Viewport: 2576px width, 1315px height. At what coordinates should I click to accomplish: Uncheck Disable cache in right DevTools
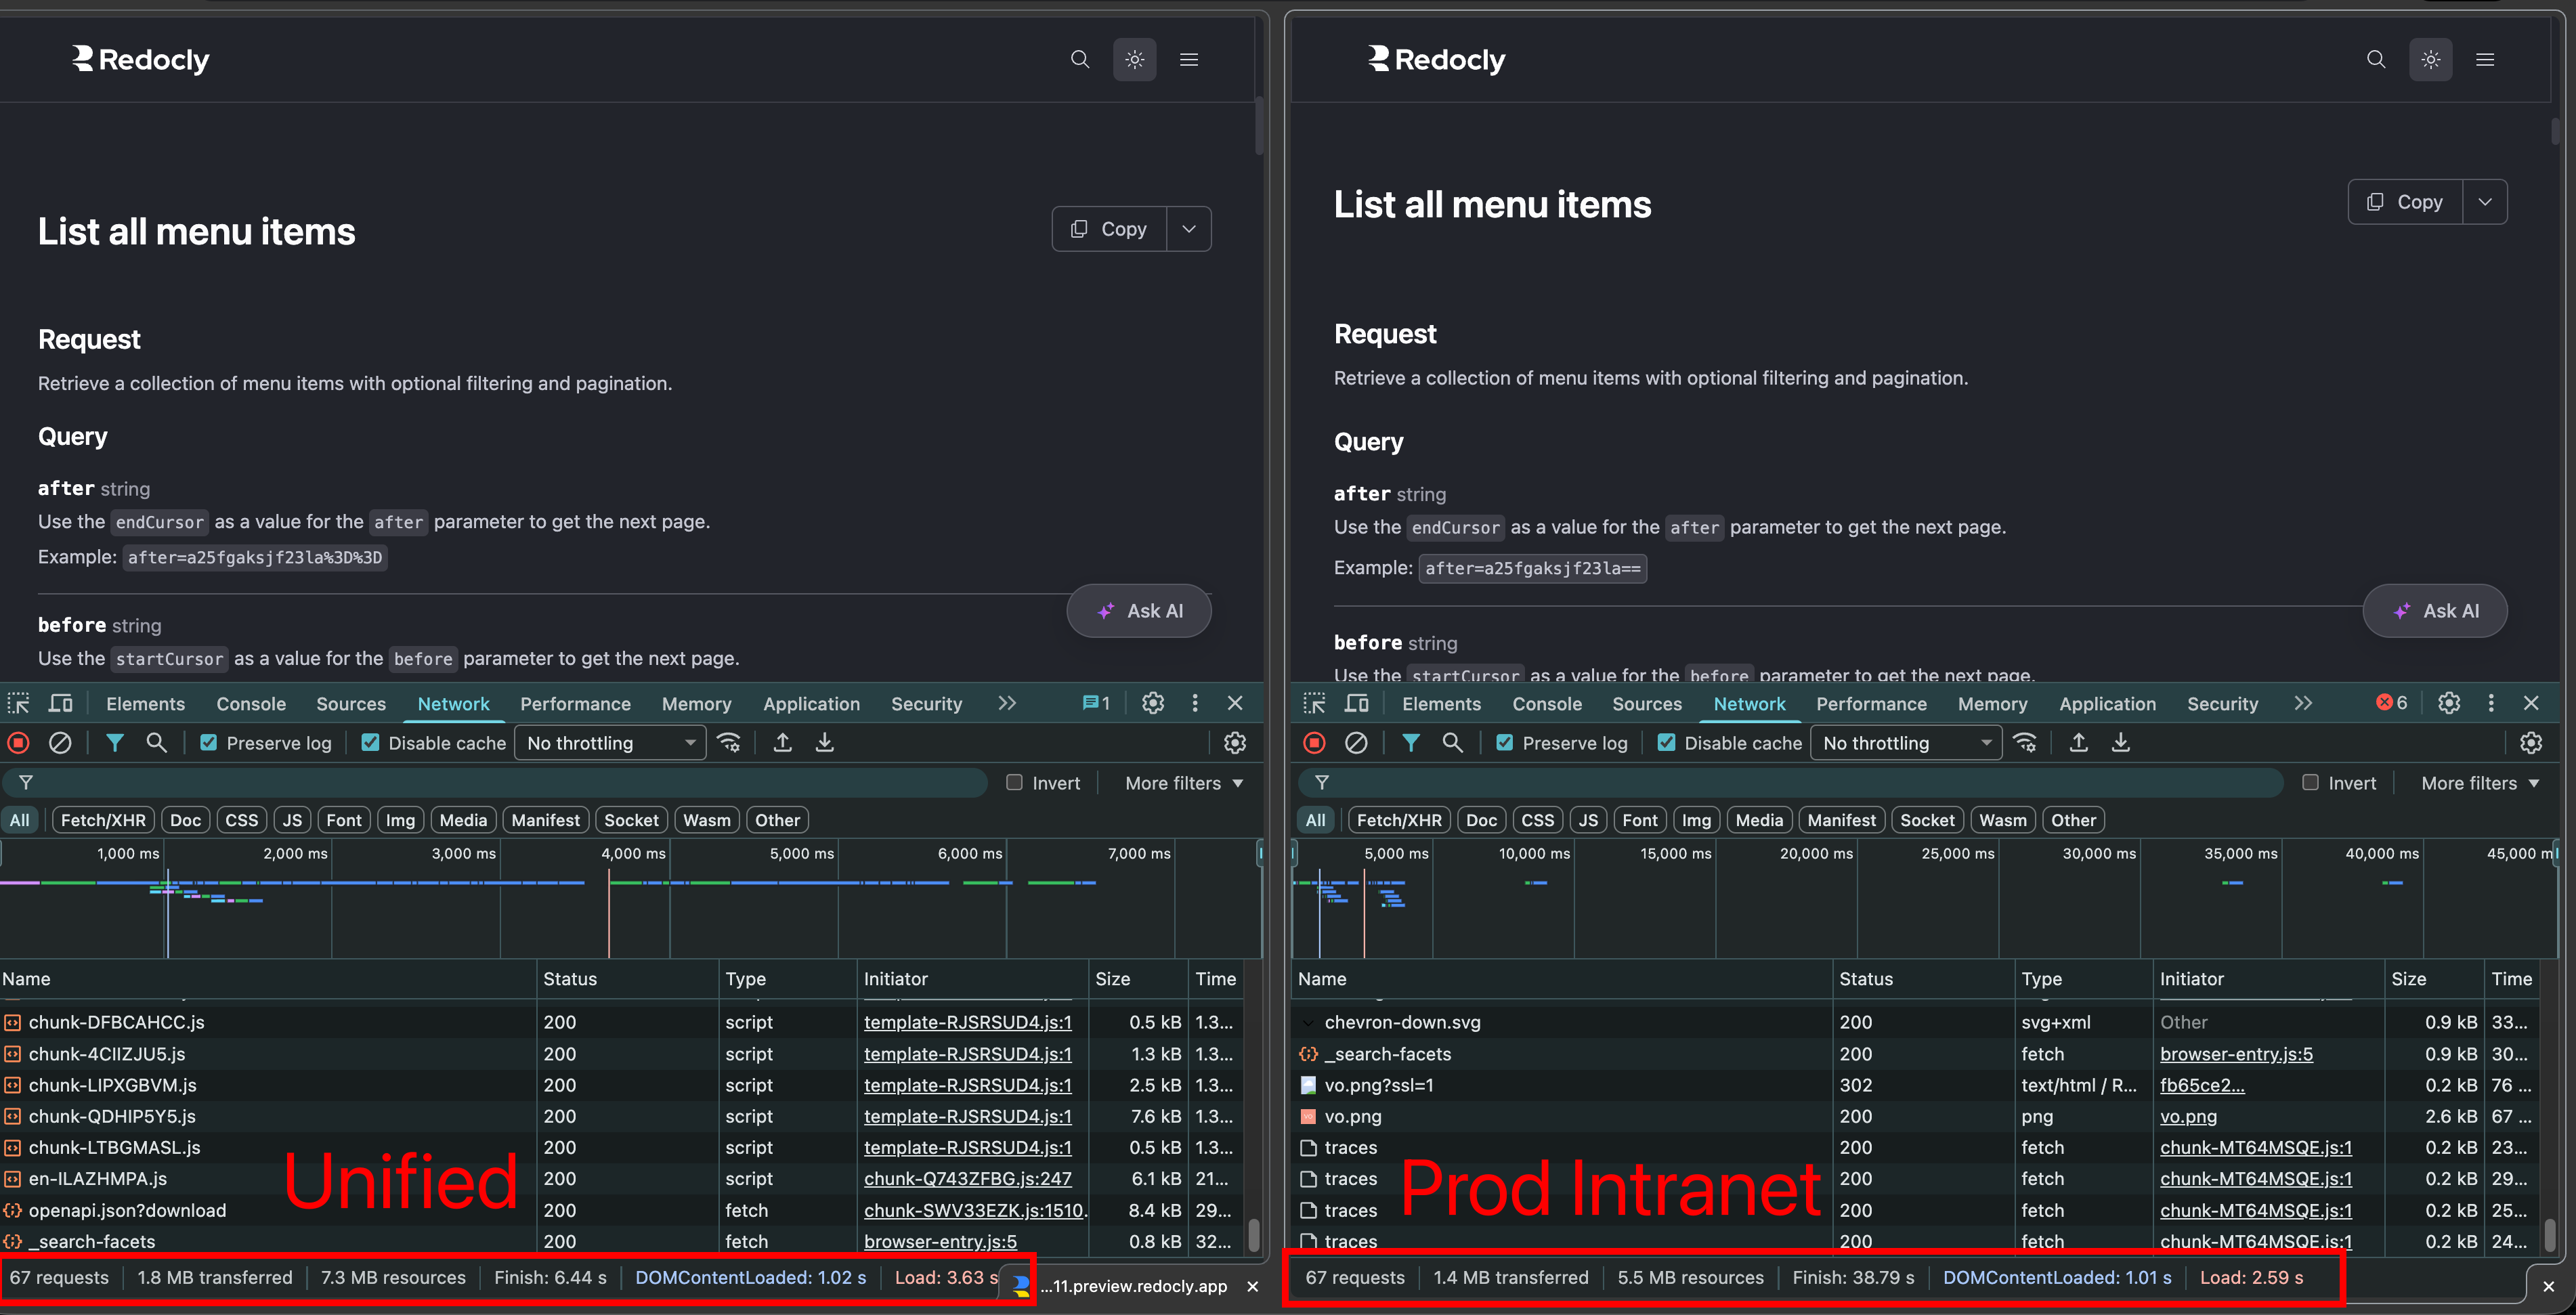(x=1666, y=743)
